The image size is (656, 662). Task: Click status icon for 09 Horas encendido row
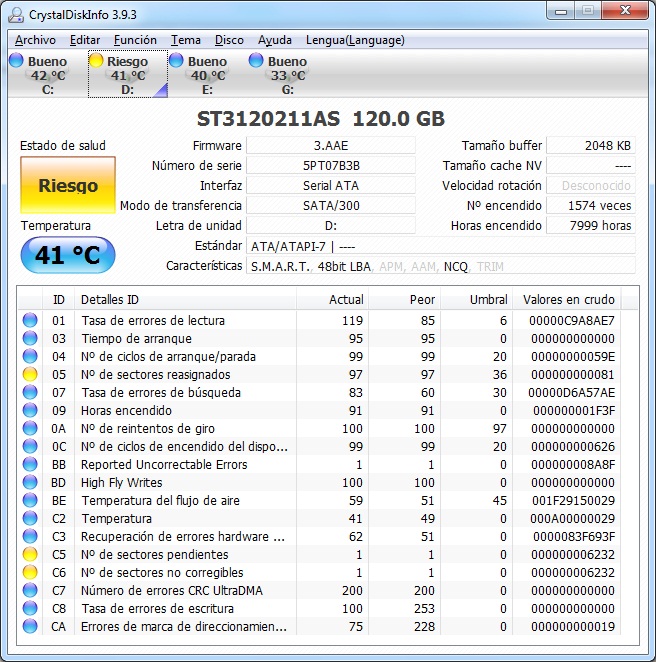point(30,410)
